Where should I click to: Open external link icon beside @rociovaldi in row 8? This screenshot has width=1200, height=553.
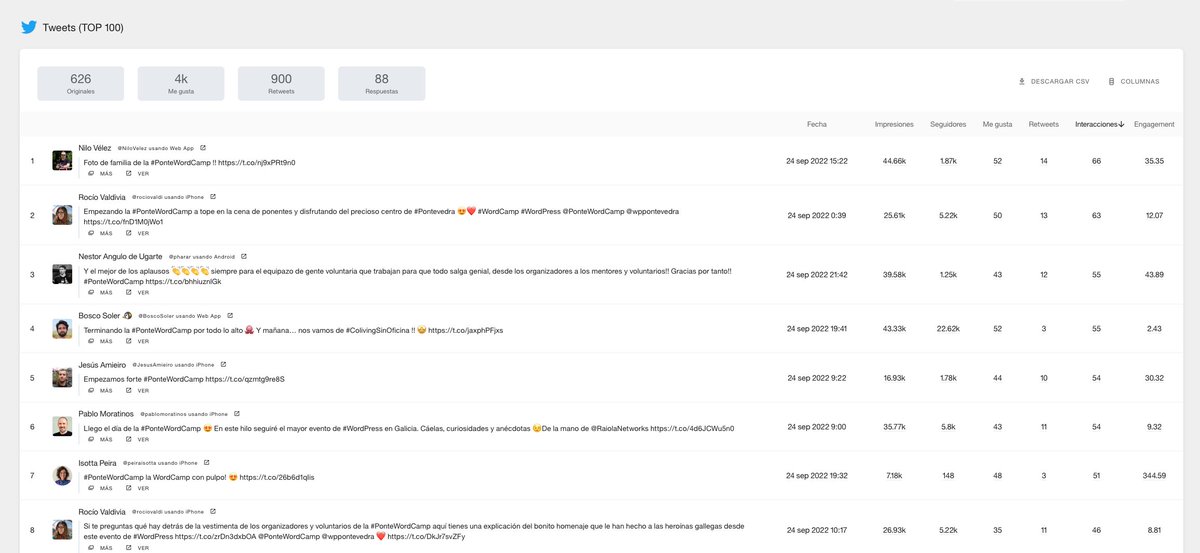(x=213, y=512)
